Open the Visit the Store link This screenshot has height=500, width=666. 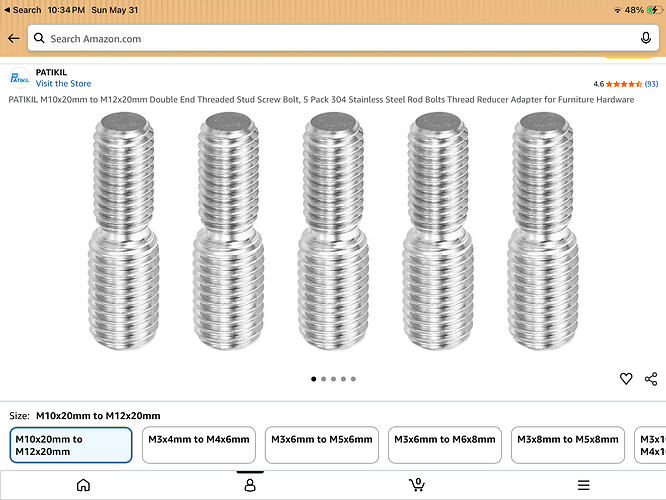point(63,84)
